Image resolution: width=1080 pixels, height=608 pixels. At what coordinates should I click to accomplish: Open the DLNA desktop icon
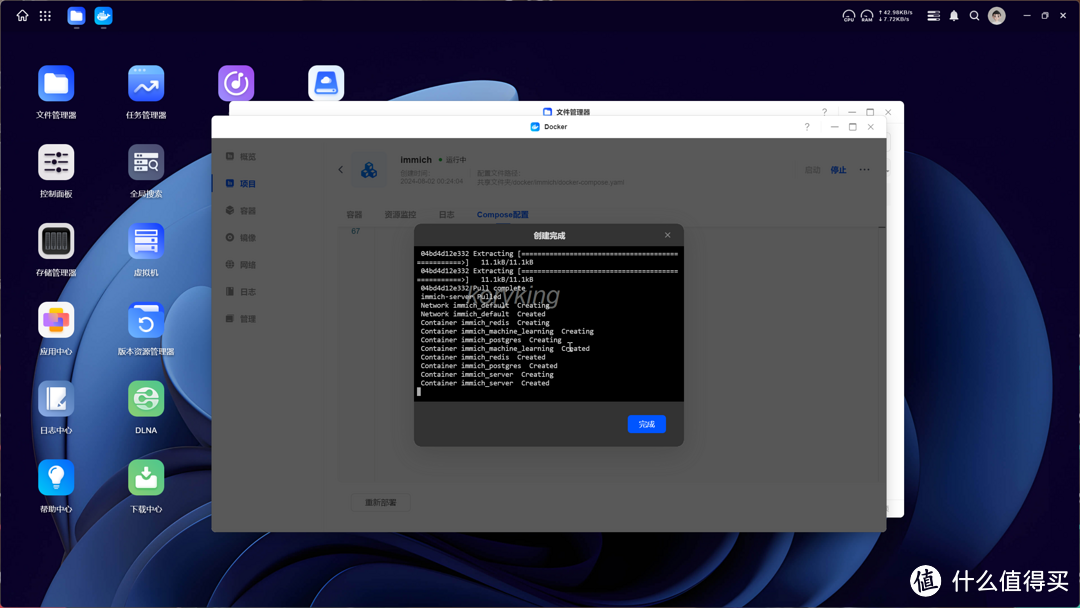pyautogui.click(x=146, y=400)
